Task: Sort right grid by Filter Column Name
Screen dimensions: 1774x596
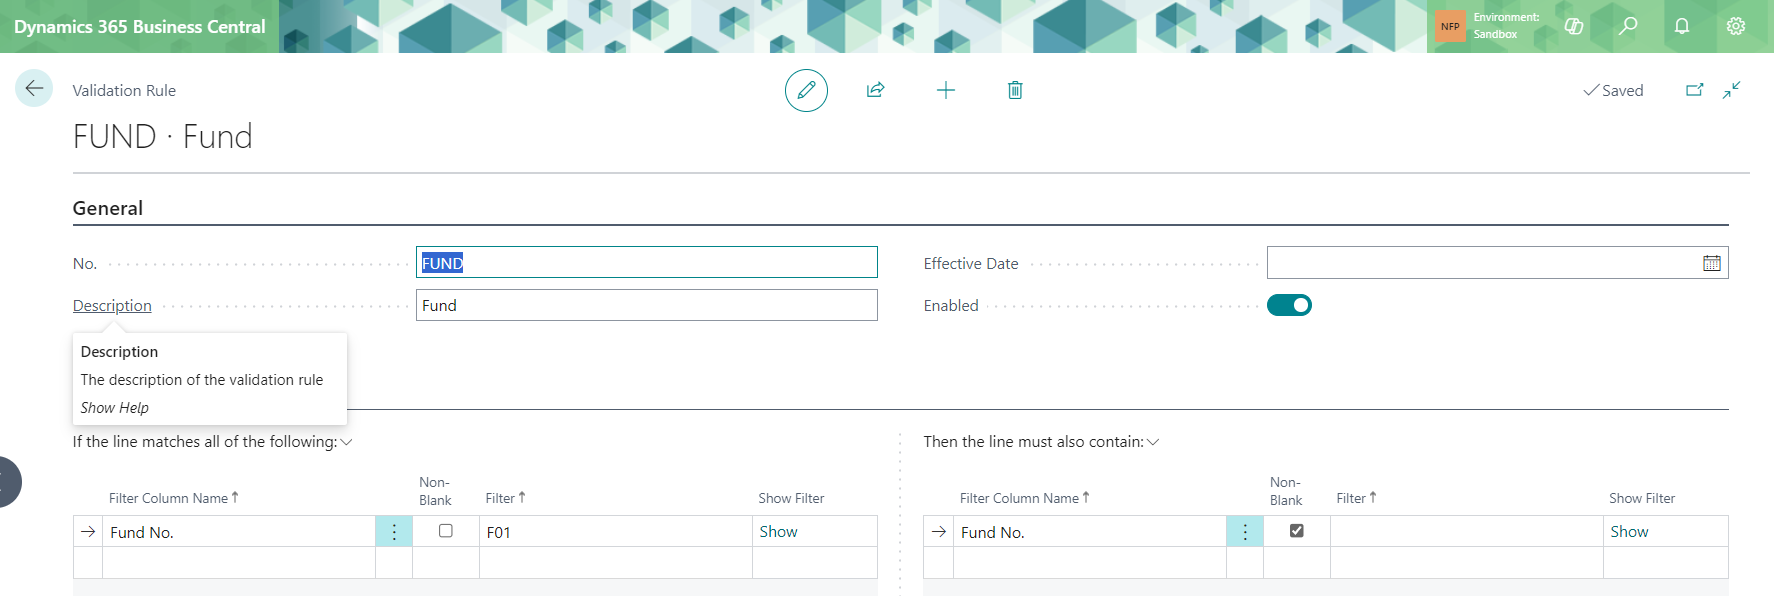Action: click(x=1025, y=498)
